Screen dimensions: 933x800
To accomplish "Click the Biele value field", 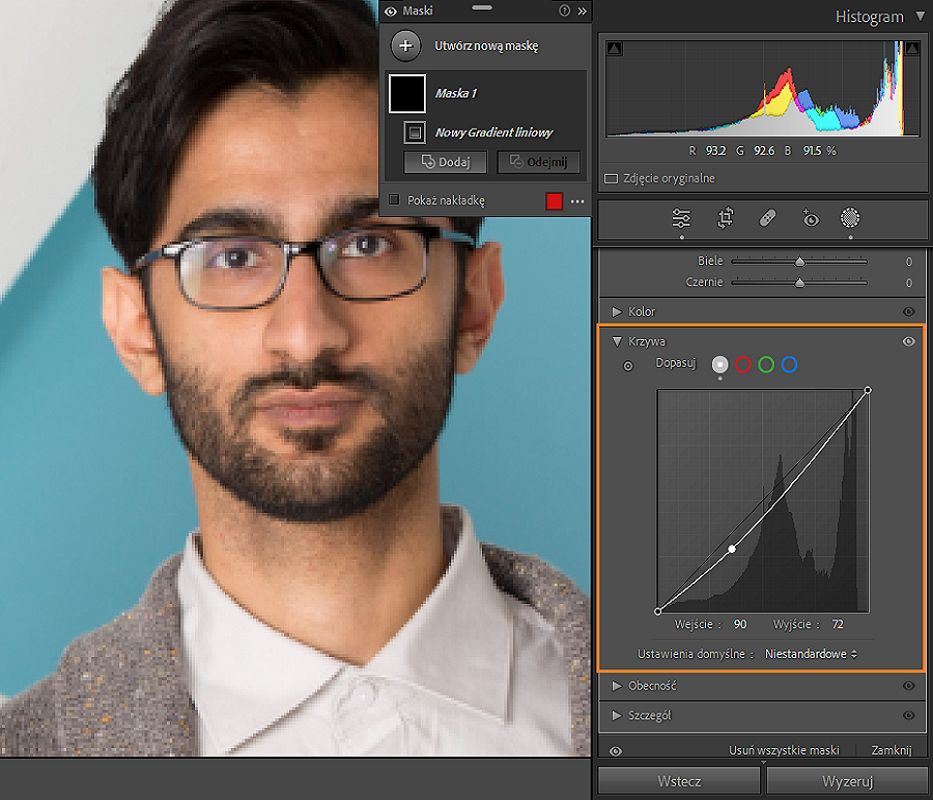I will tap(909, 261).
